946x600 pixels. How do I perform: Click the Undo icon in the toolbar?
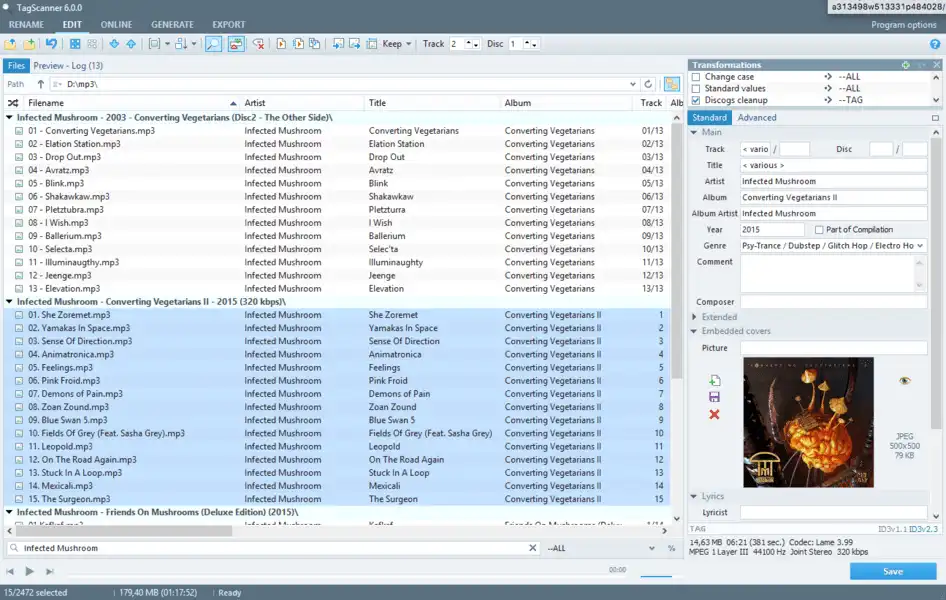coord(51,44)
